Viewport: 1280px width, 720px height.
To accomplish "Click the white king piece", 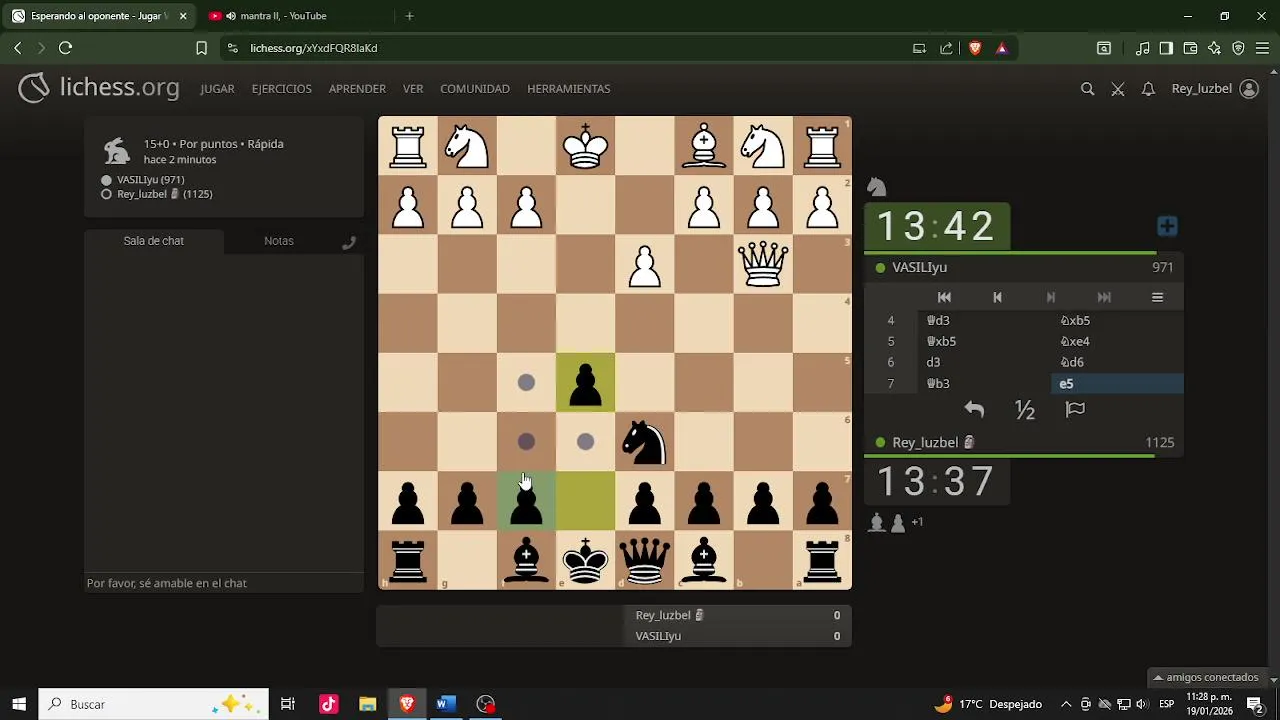I will coord(586,147).
